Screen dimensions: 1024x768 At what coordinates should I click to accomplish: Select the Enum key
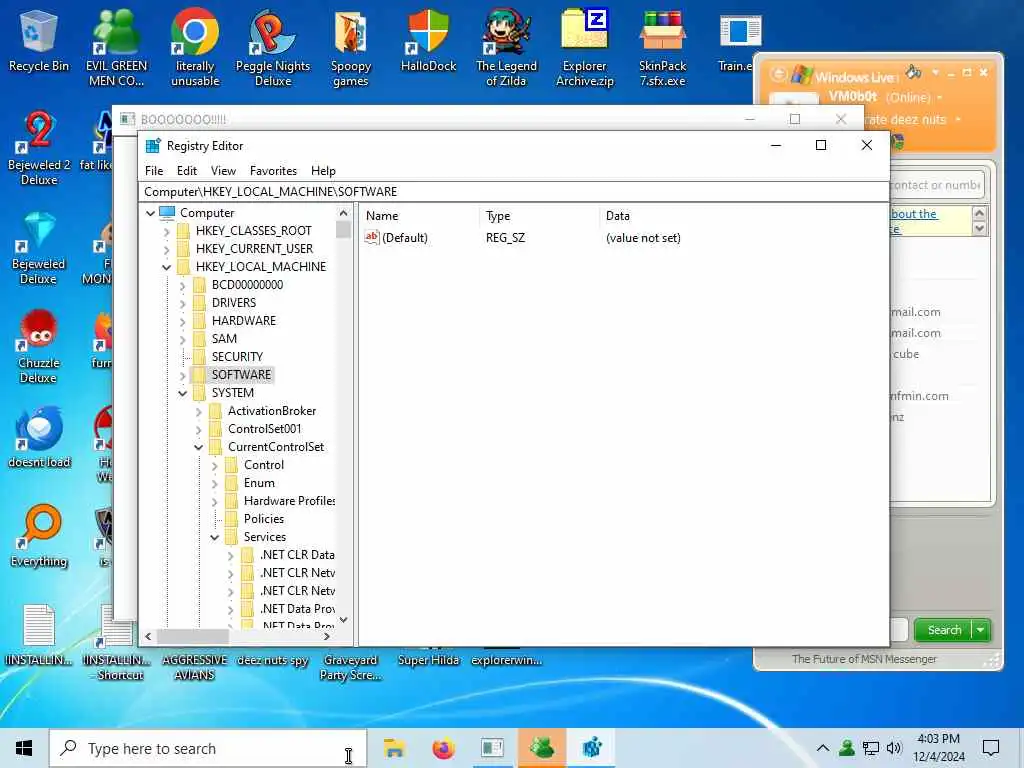click(x=259, y=483)
